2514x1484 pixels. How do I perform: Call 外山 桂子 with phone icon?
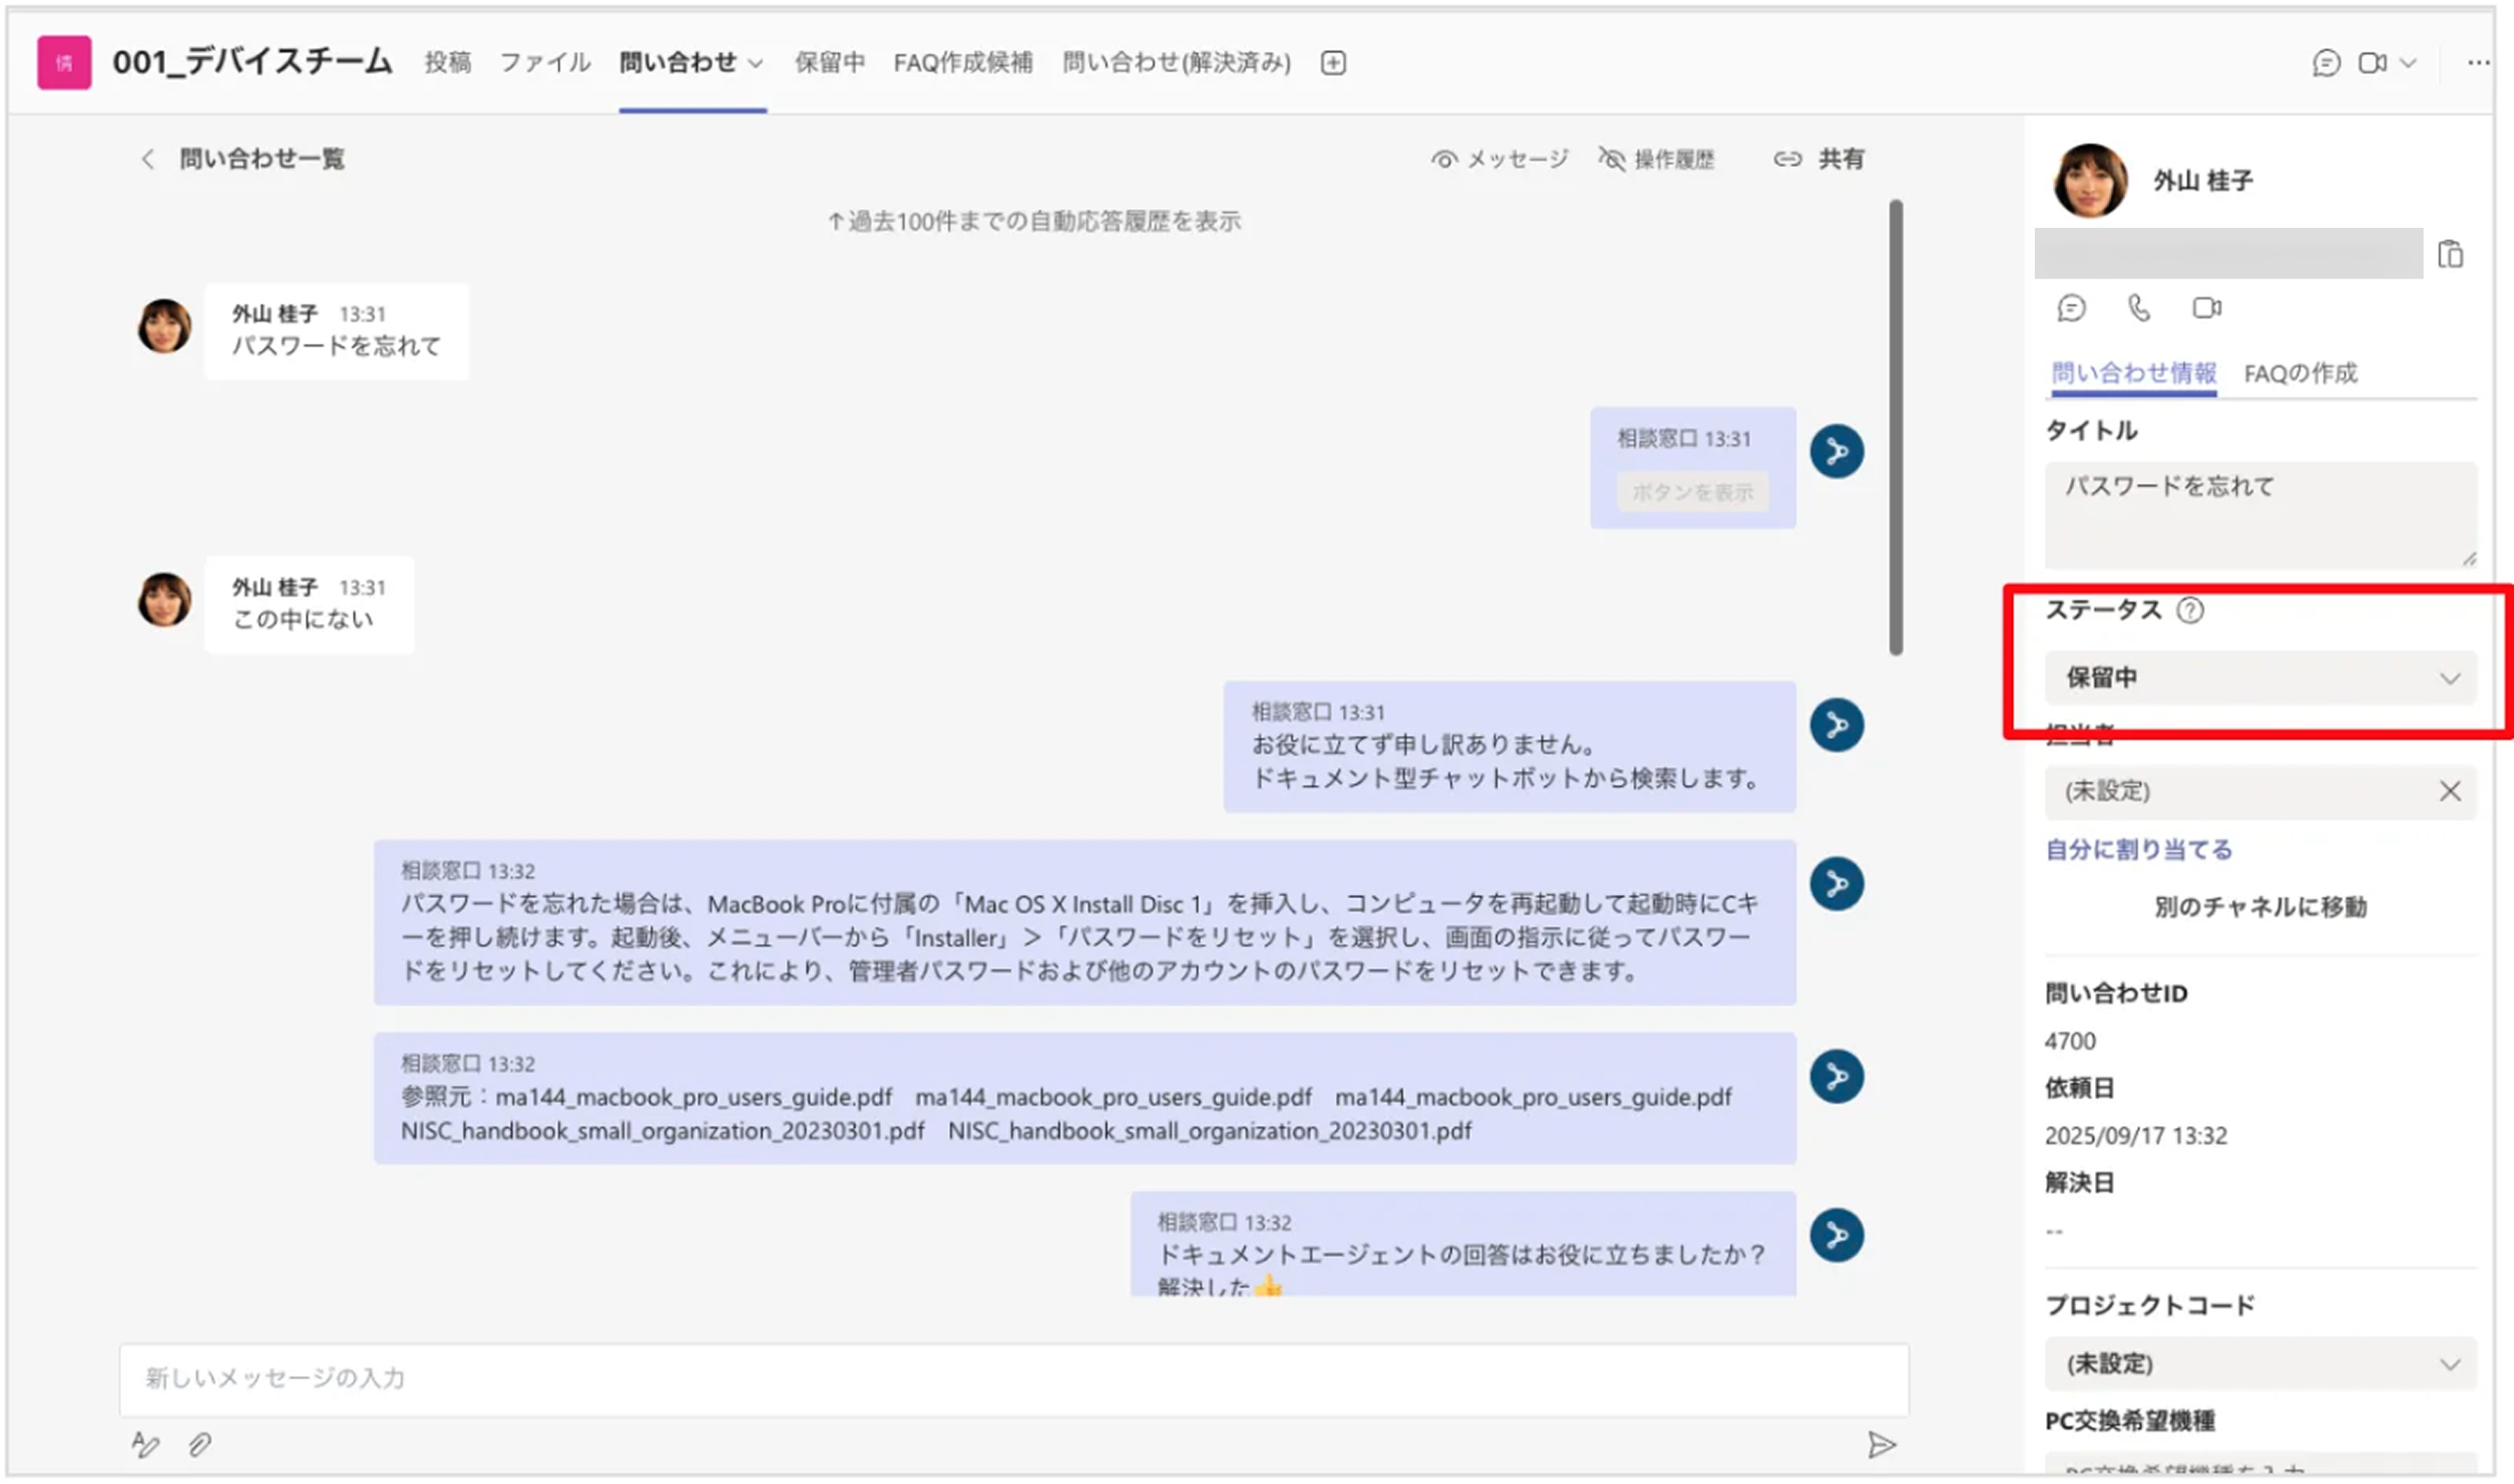click(2139, 308)
